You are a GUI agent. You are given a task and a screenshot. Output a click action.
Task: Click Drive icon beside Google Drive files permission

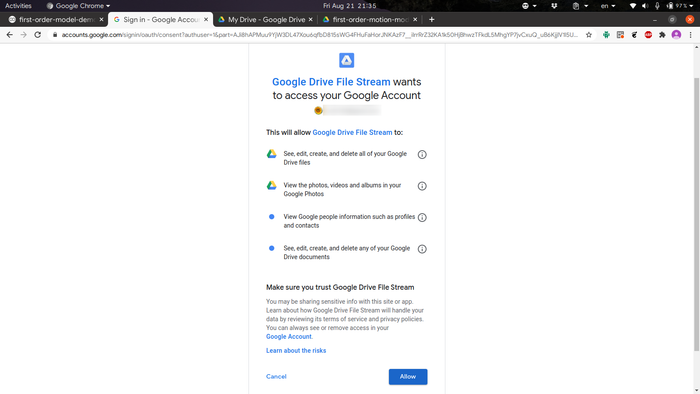[x=271, y=154]
